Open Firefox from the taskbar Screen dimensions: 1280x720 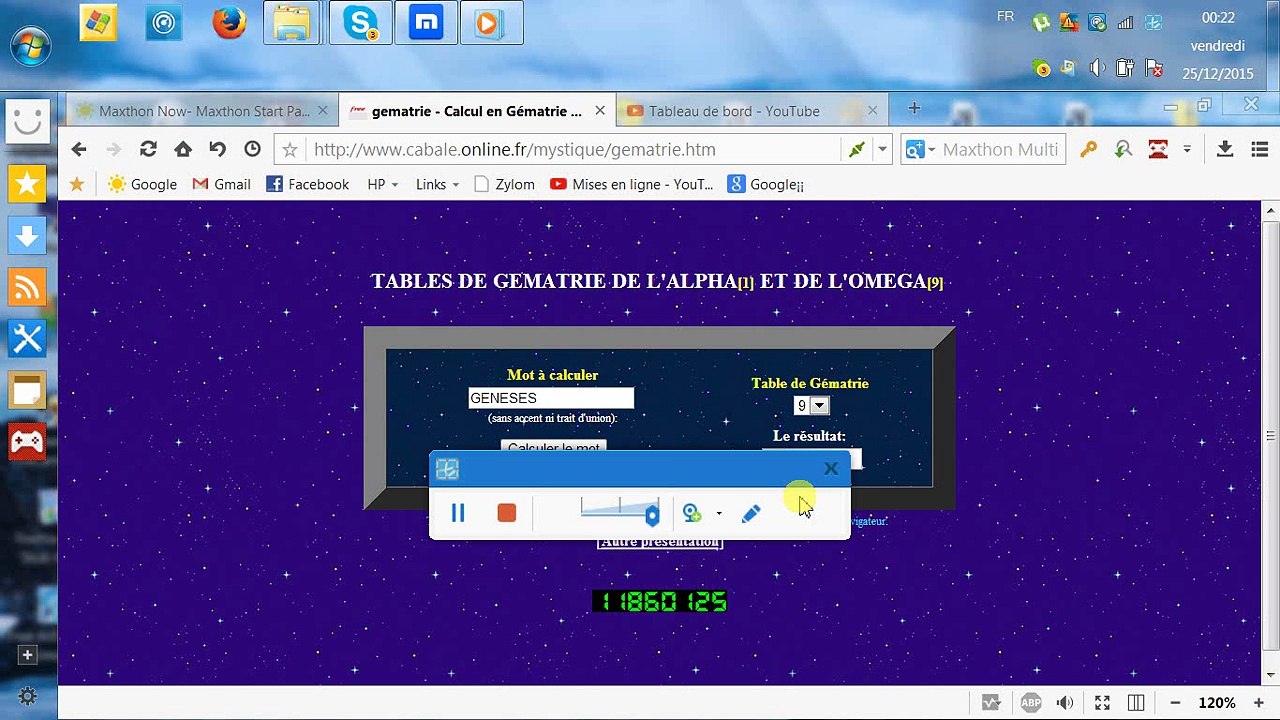tap(229, 24)
